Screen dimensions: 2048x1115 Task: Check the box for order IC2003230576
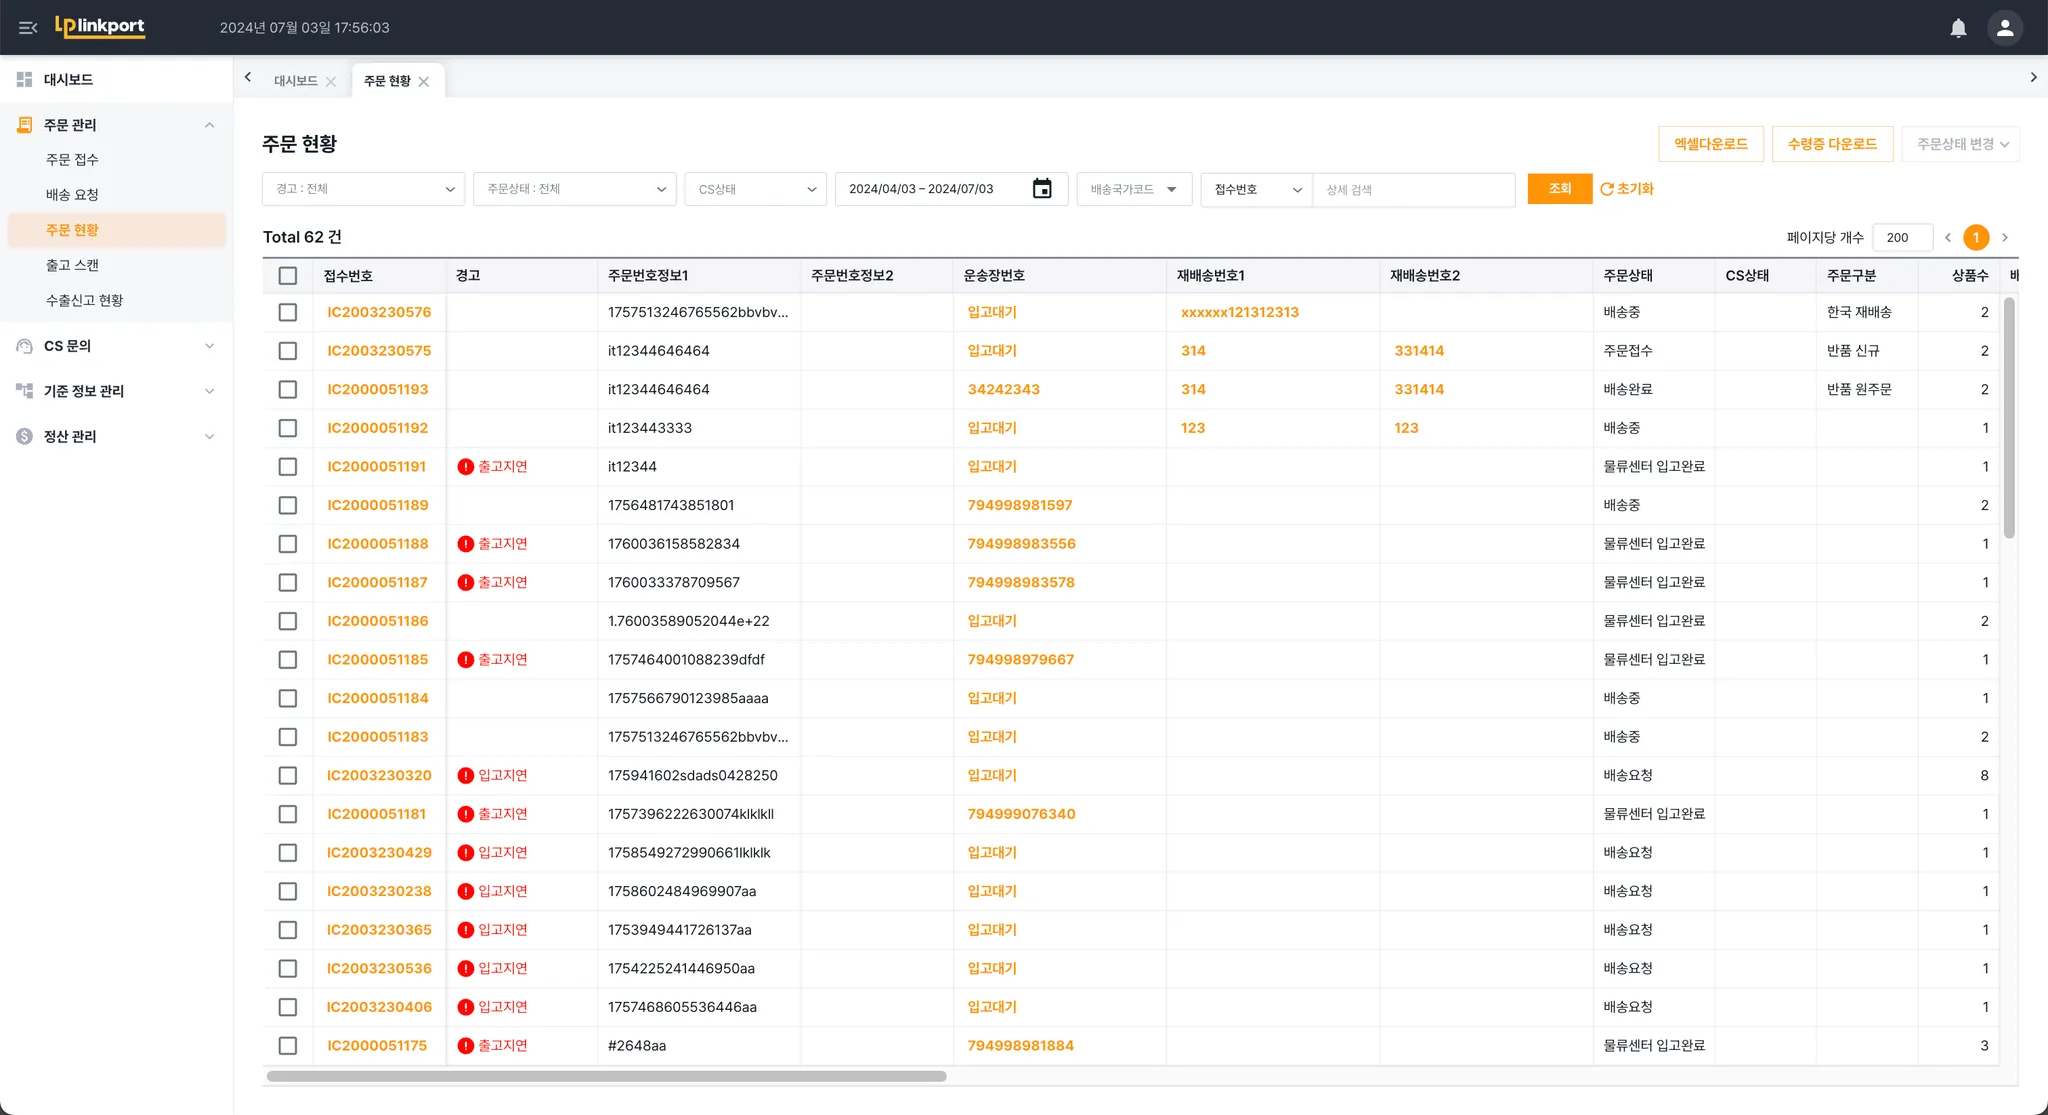(288, 312)
